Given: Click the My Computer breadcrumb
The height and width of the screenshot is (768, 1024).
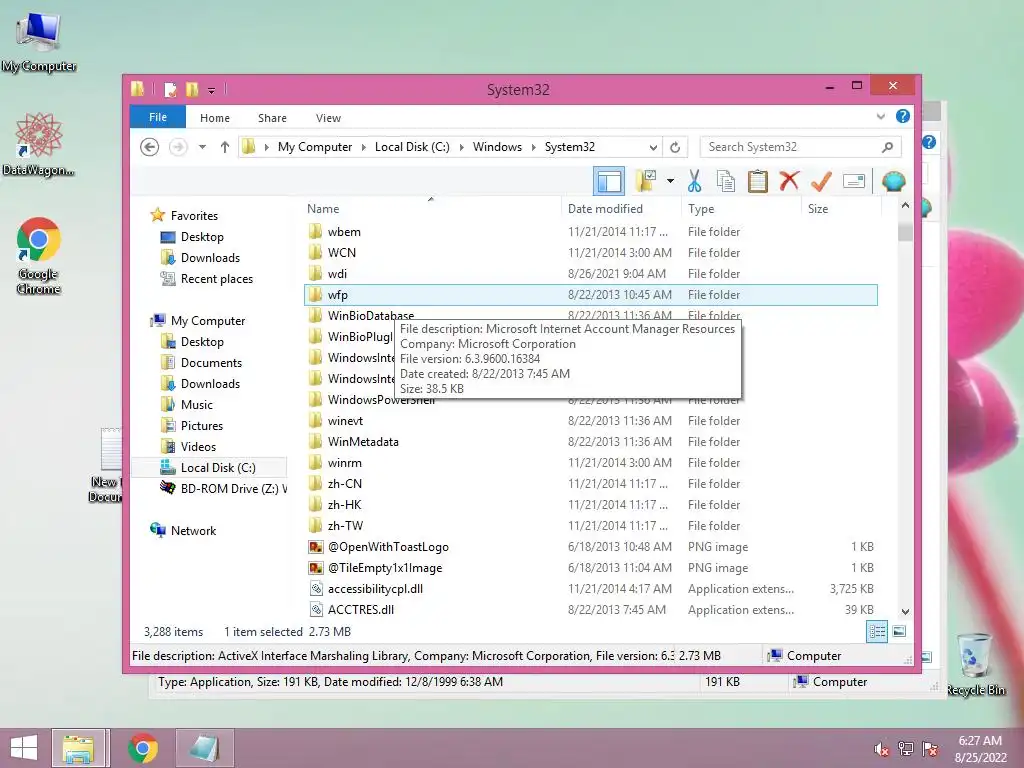Looking at the screenshot, I should (315, 147).
